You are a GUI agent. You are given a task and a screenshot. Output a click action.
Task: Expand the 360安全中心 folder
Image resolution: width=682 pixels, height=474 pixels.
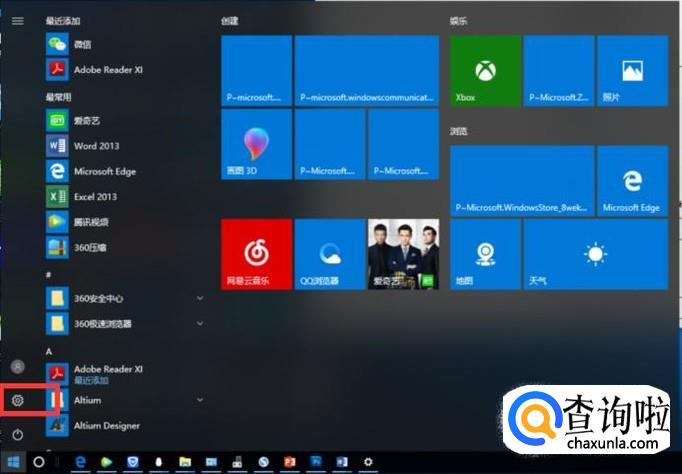[x=200, y=298]
